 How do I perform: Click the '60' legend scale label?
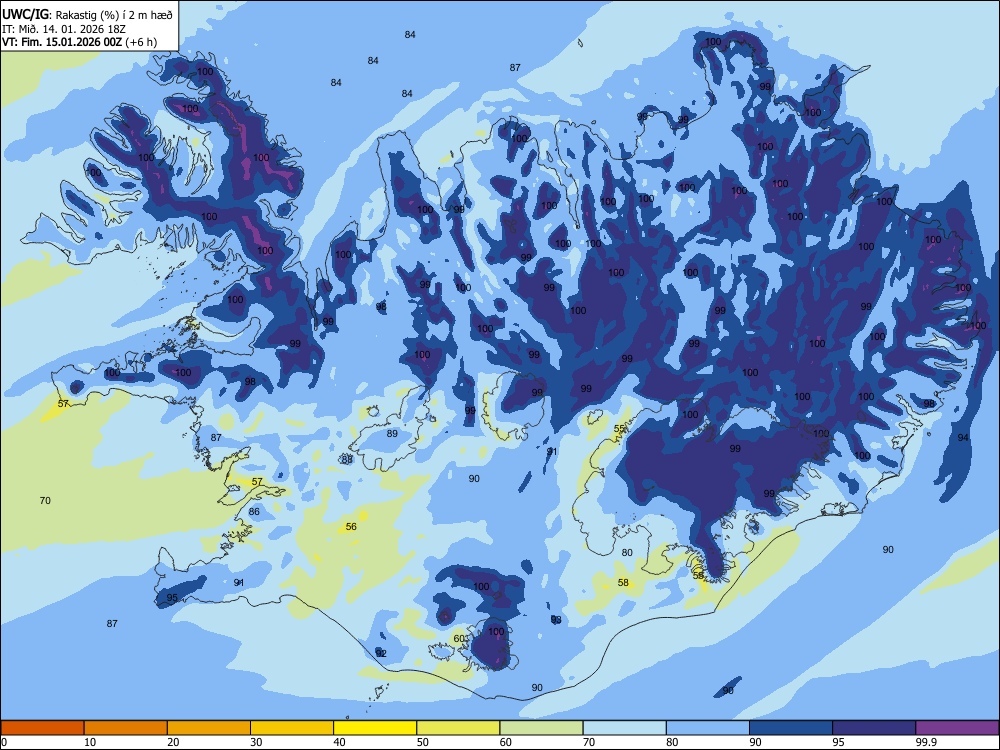[506, 742]
